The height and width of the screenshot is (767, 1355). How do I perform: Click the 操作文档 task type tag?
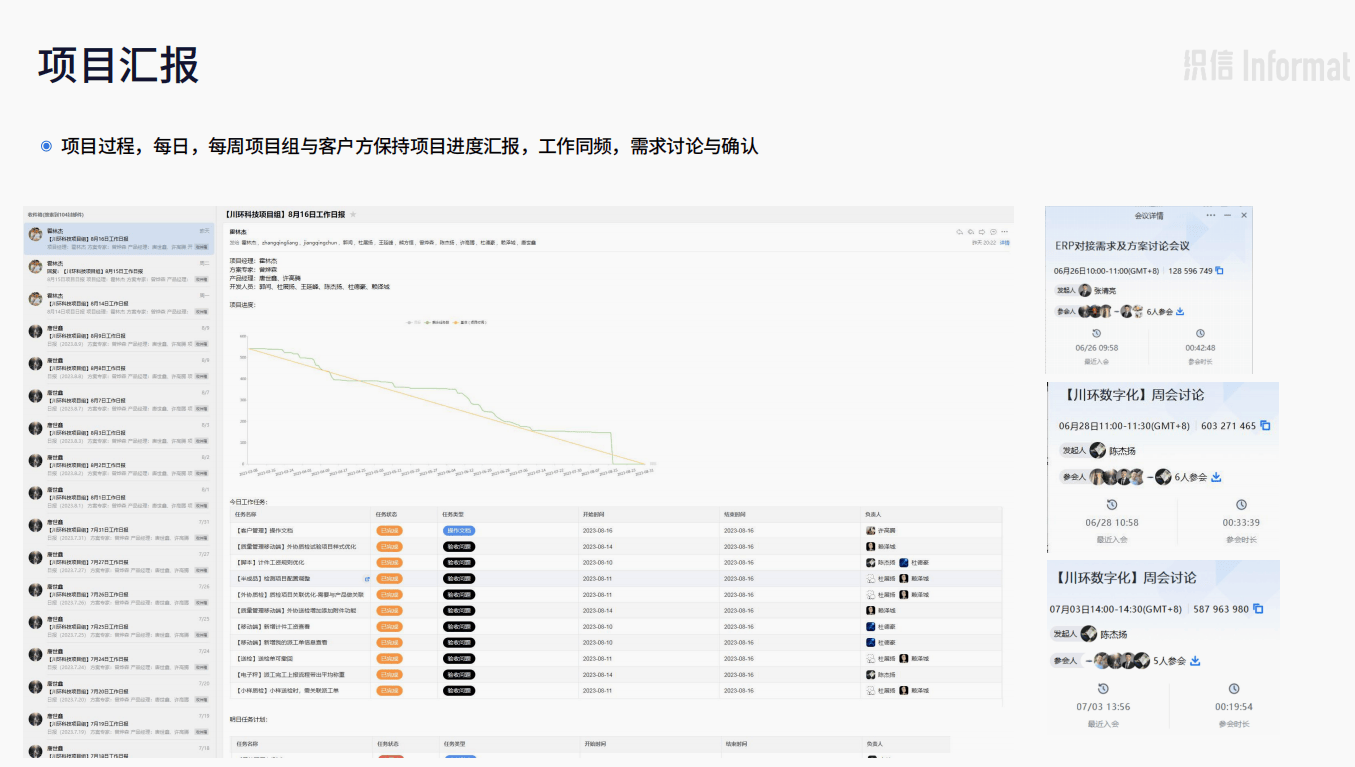[x=458, y=531]
